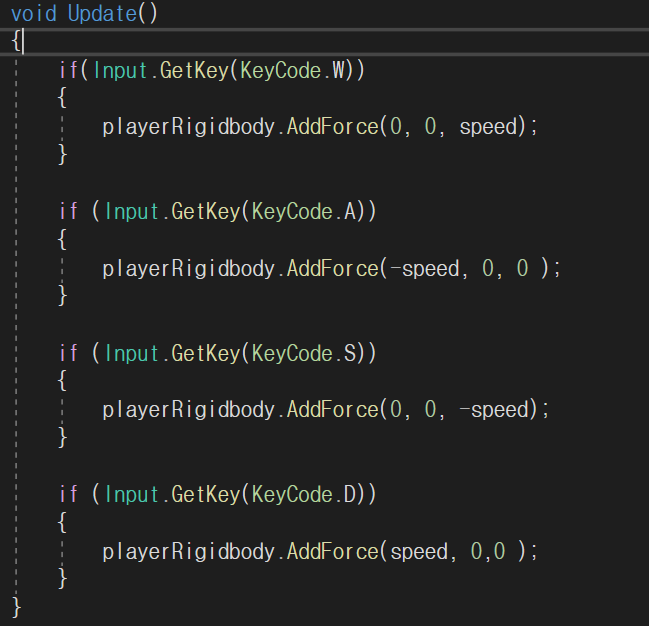Place cursor after the Update opening brace
The height and width of the screenshot is (626, 649).
pyautogui.click(x=23, y=41)
